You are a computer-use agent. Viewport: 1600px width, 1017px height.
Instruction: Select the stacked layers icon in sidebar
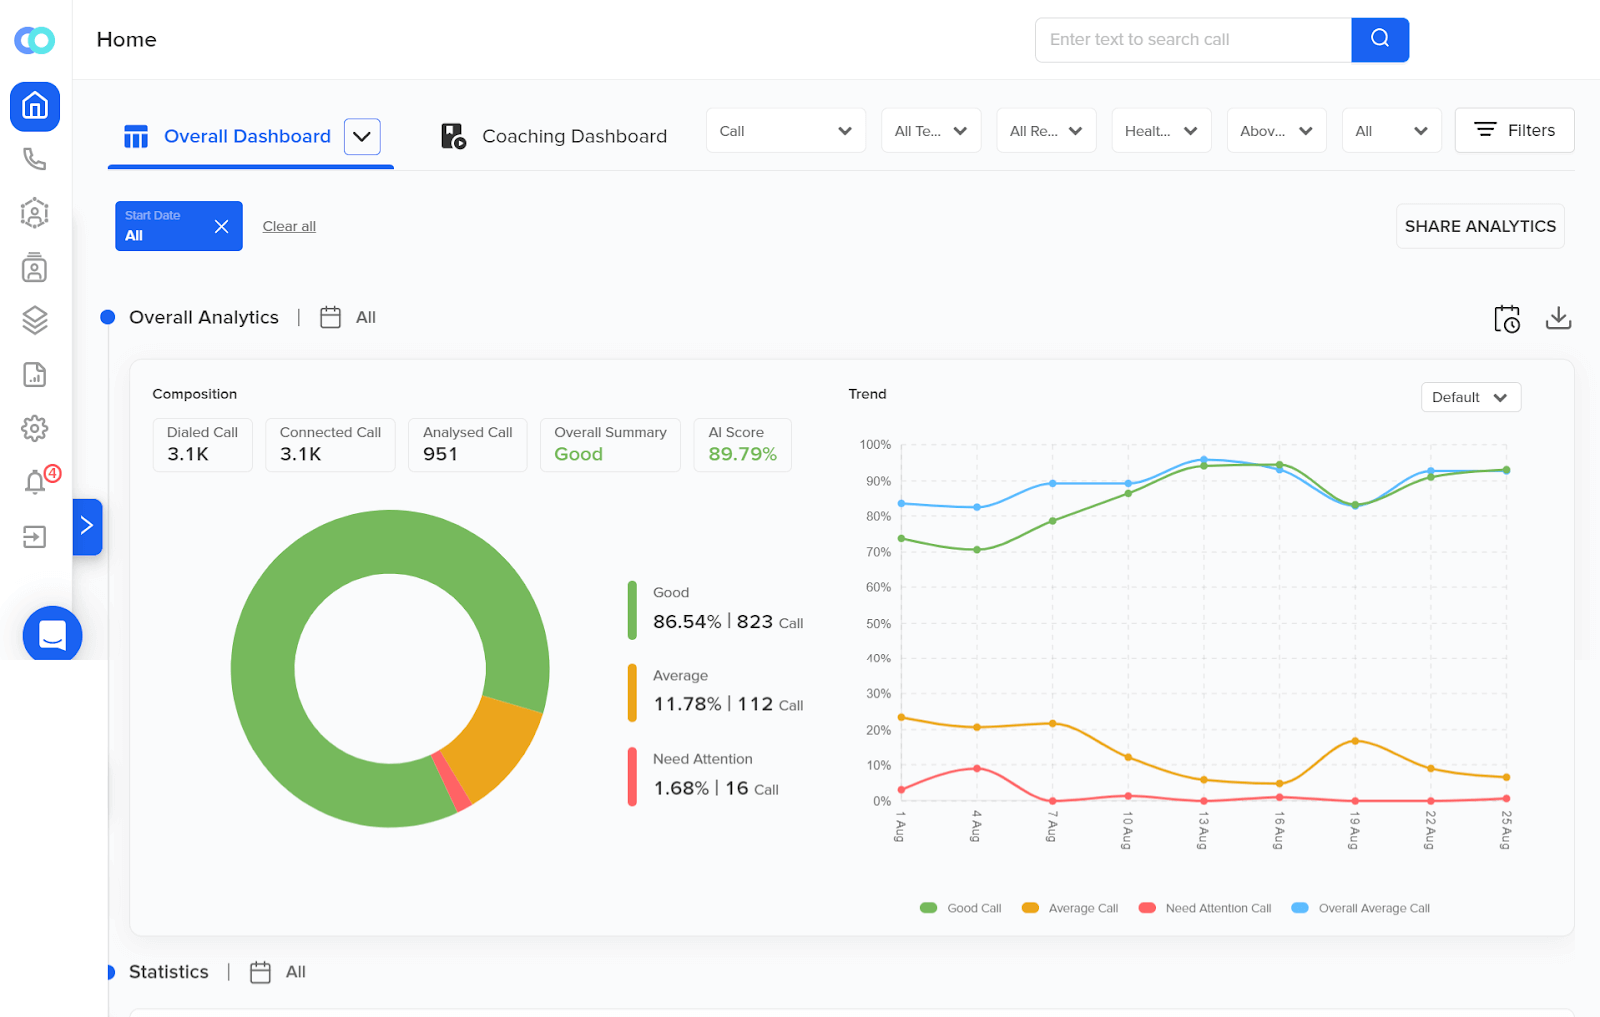click(x=35, y=320)
